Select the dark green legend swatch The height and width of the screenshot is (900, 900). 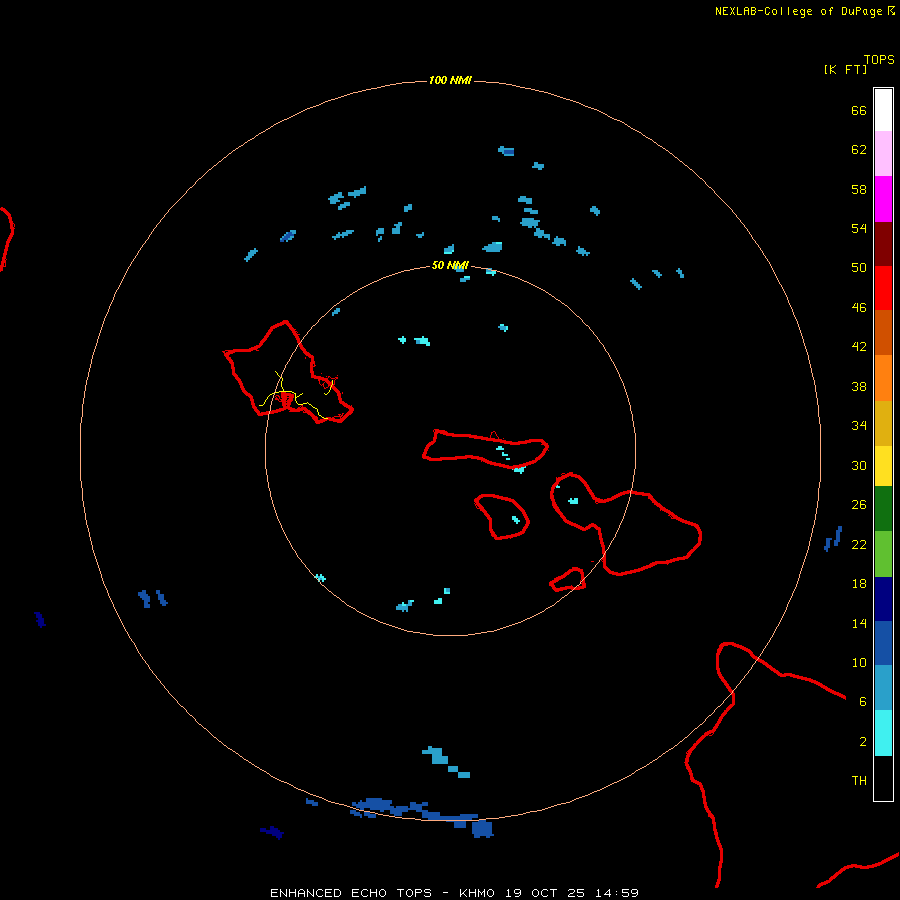[x=883, y=508]
